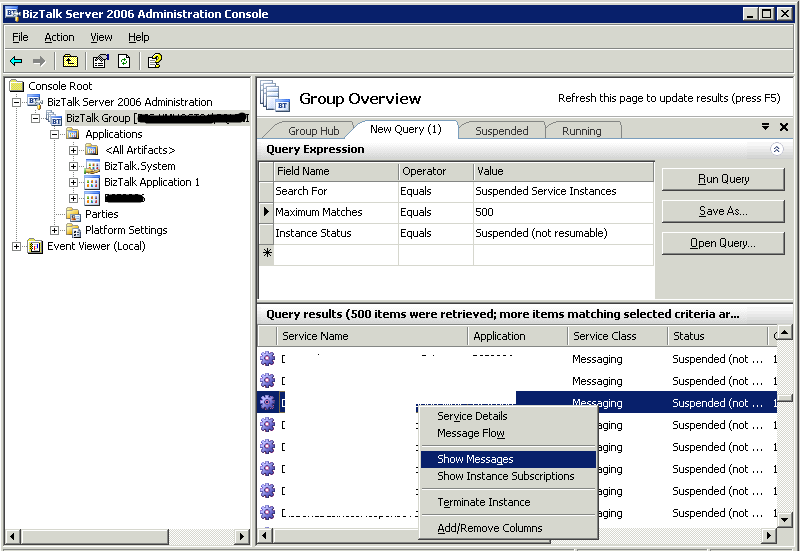This screenshot has height=551, width=800.
Task: Switch to the Group Hub tab
Action: (313, 131)
